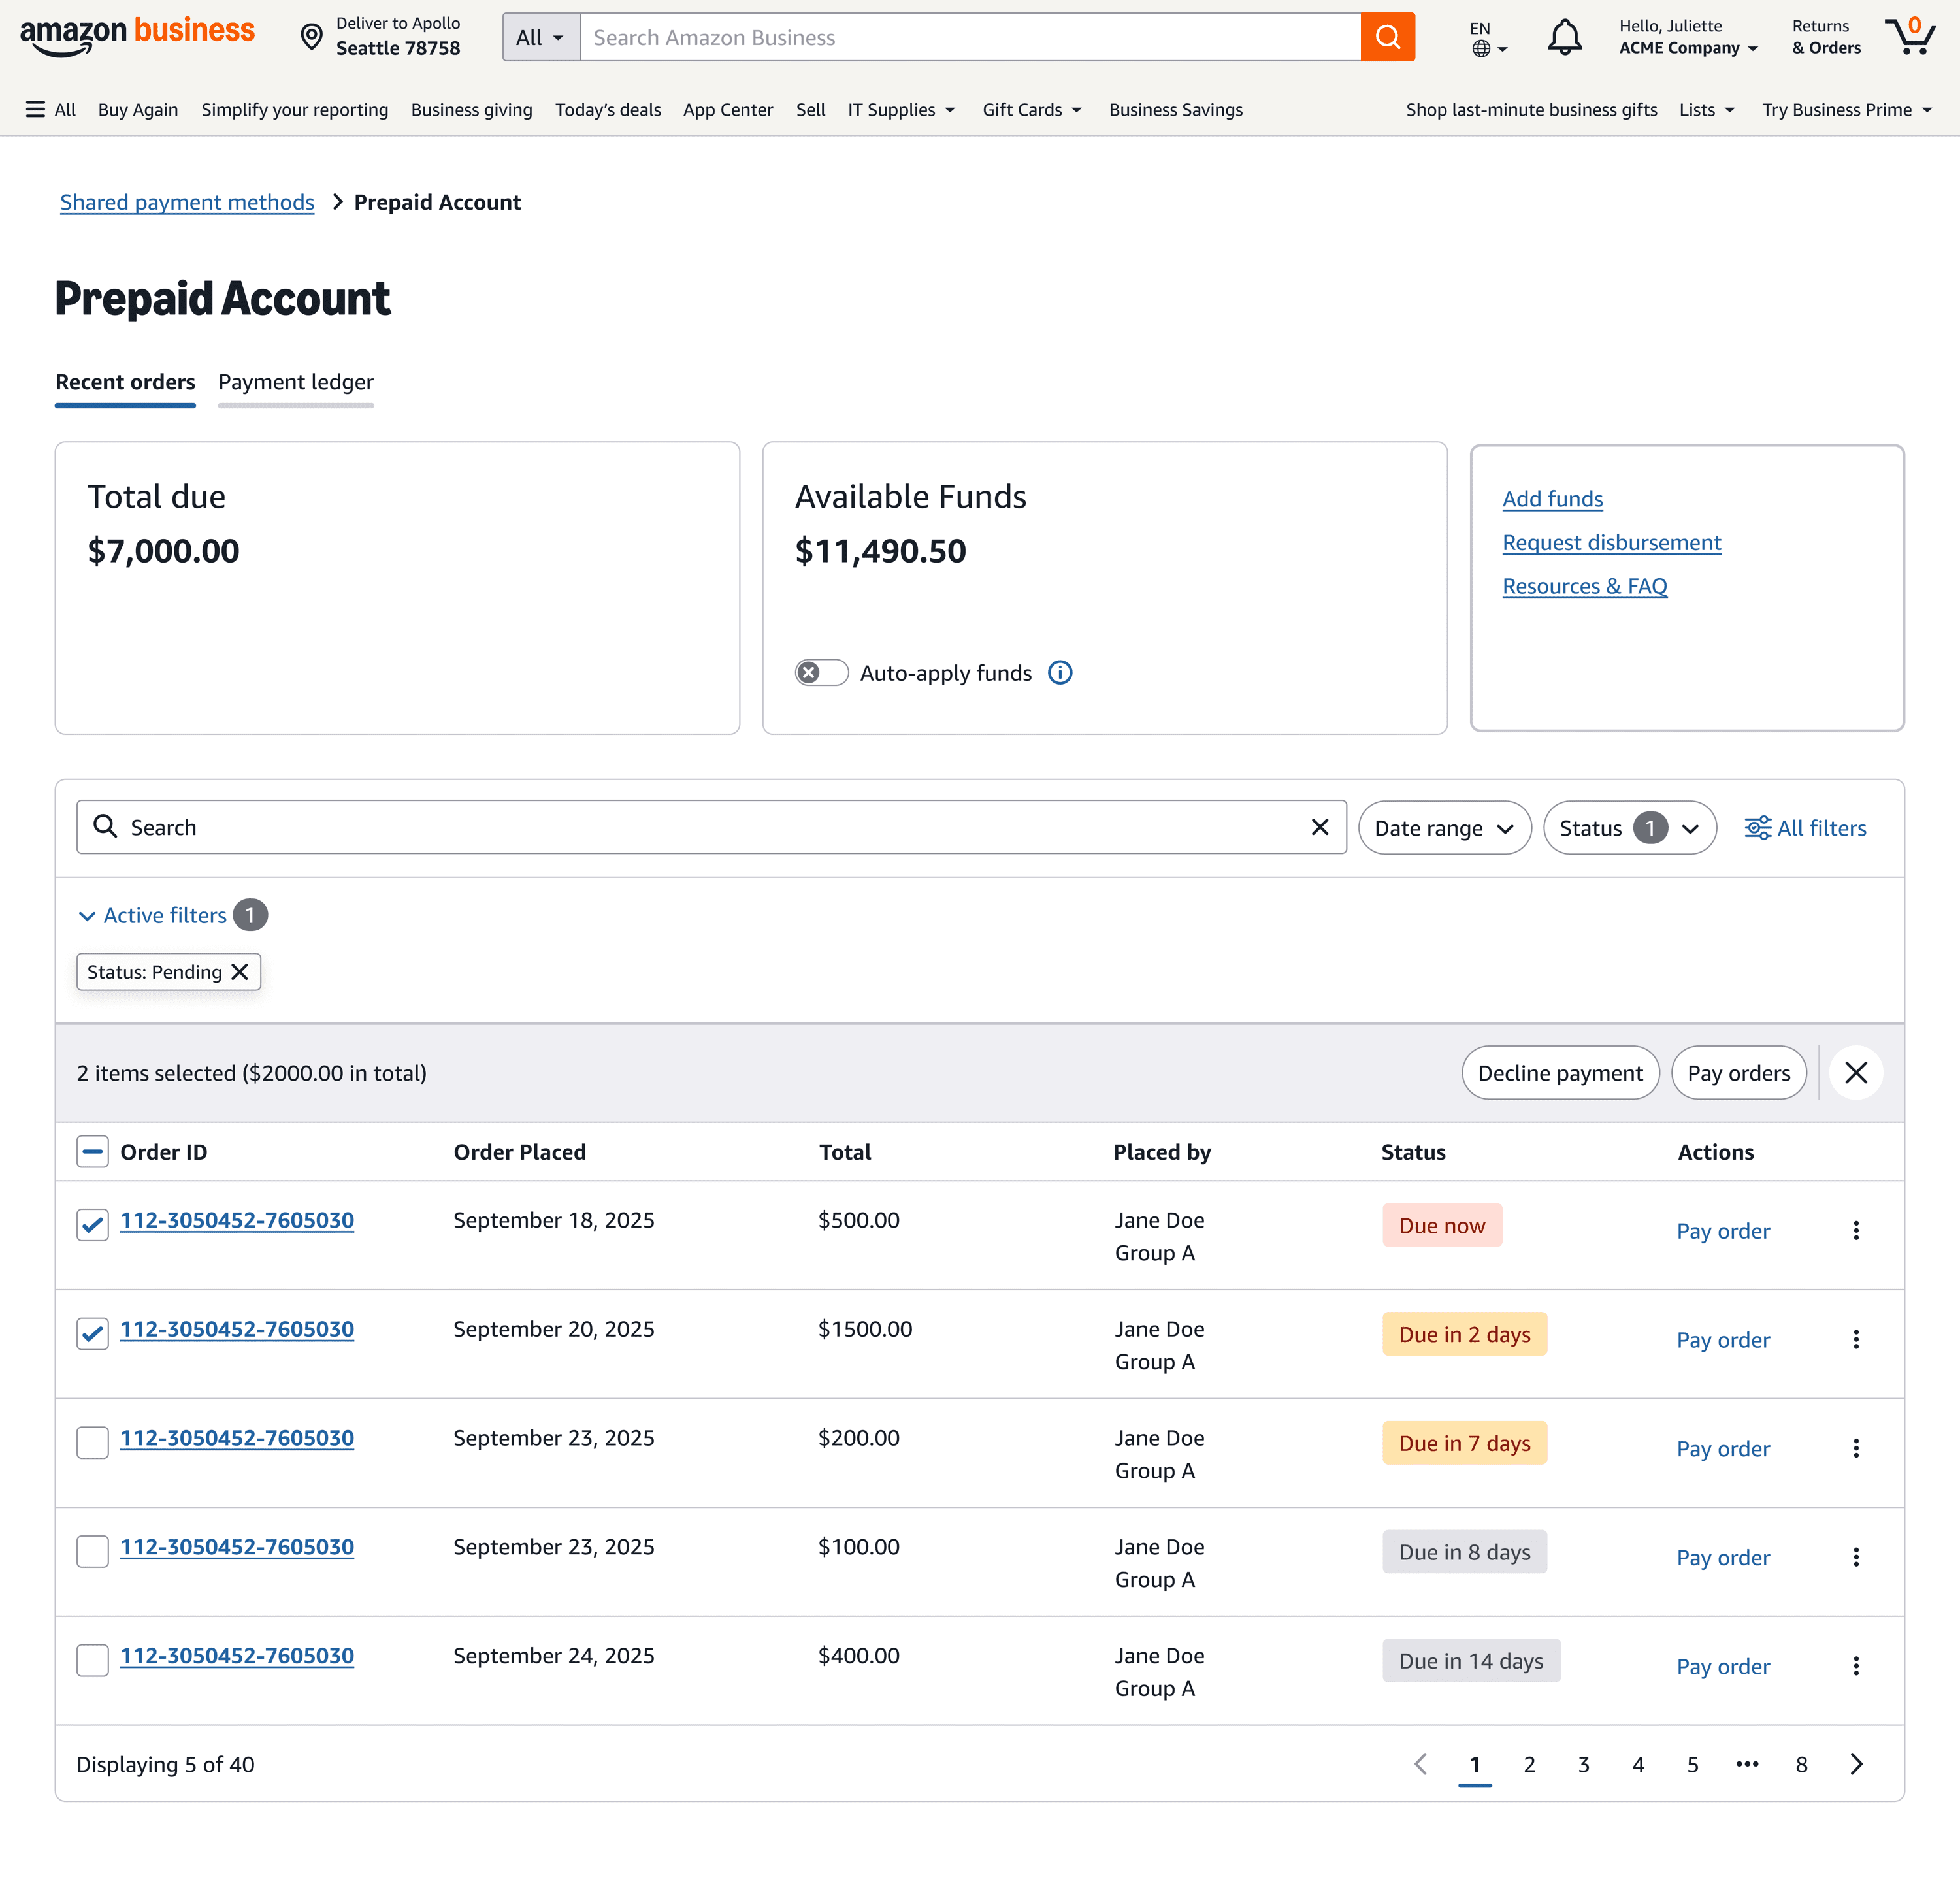
Task: Open the notifications bell
Action: pos(1564,37)
